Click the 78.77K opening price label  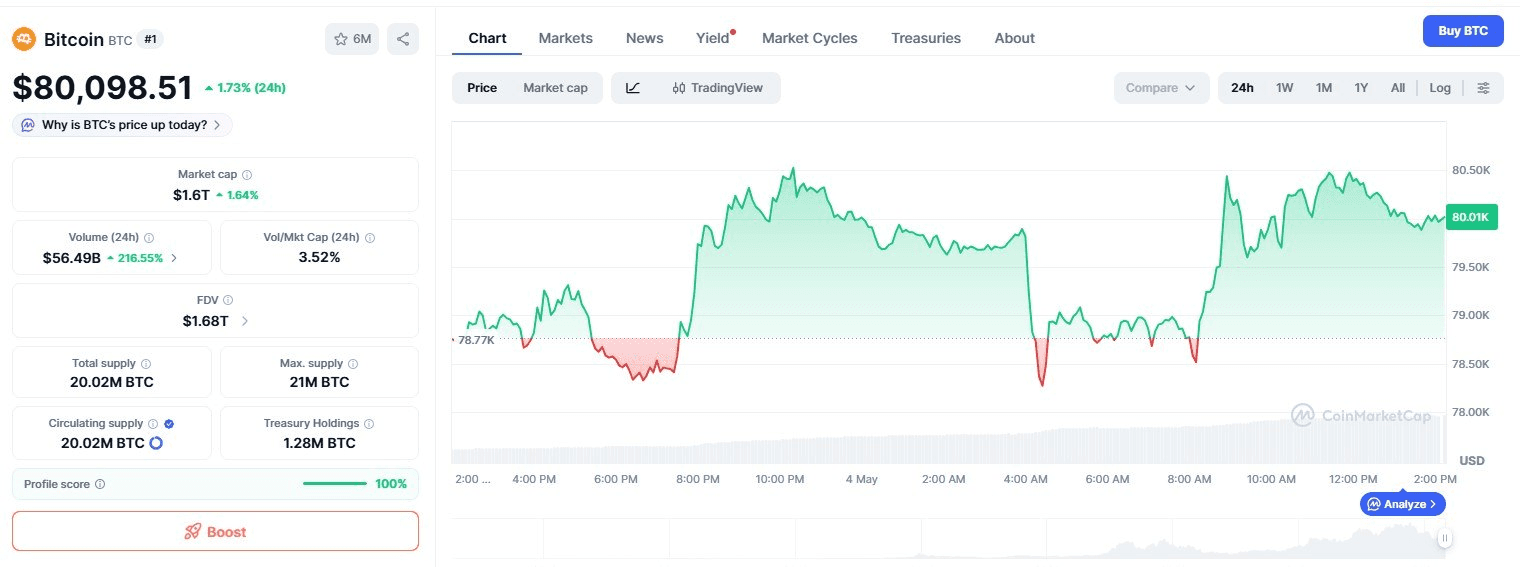[x=476, y=340]
